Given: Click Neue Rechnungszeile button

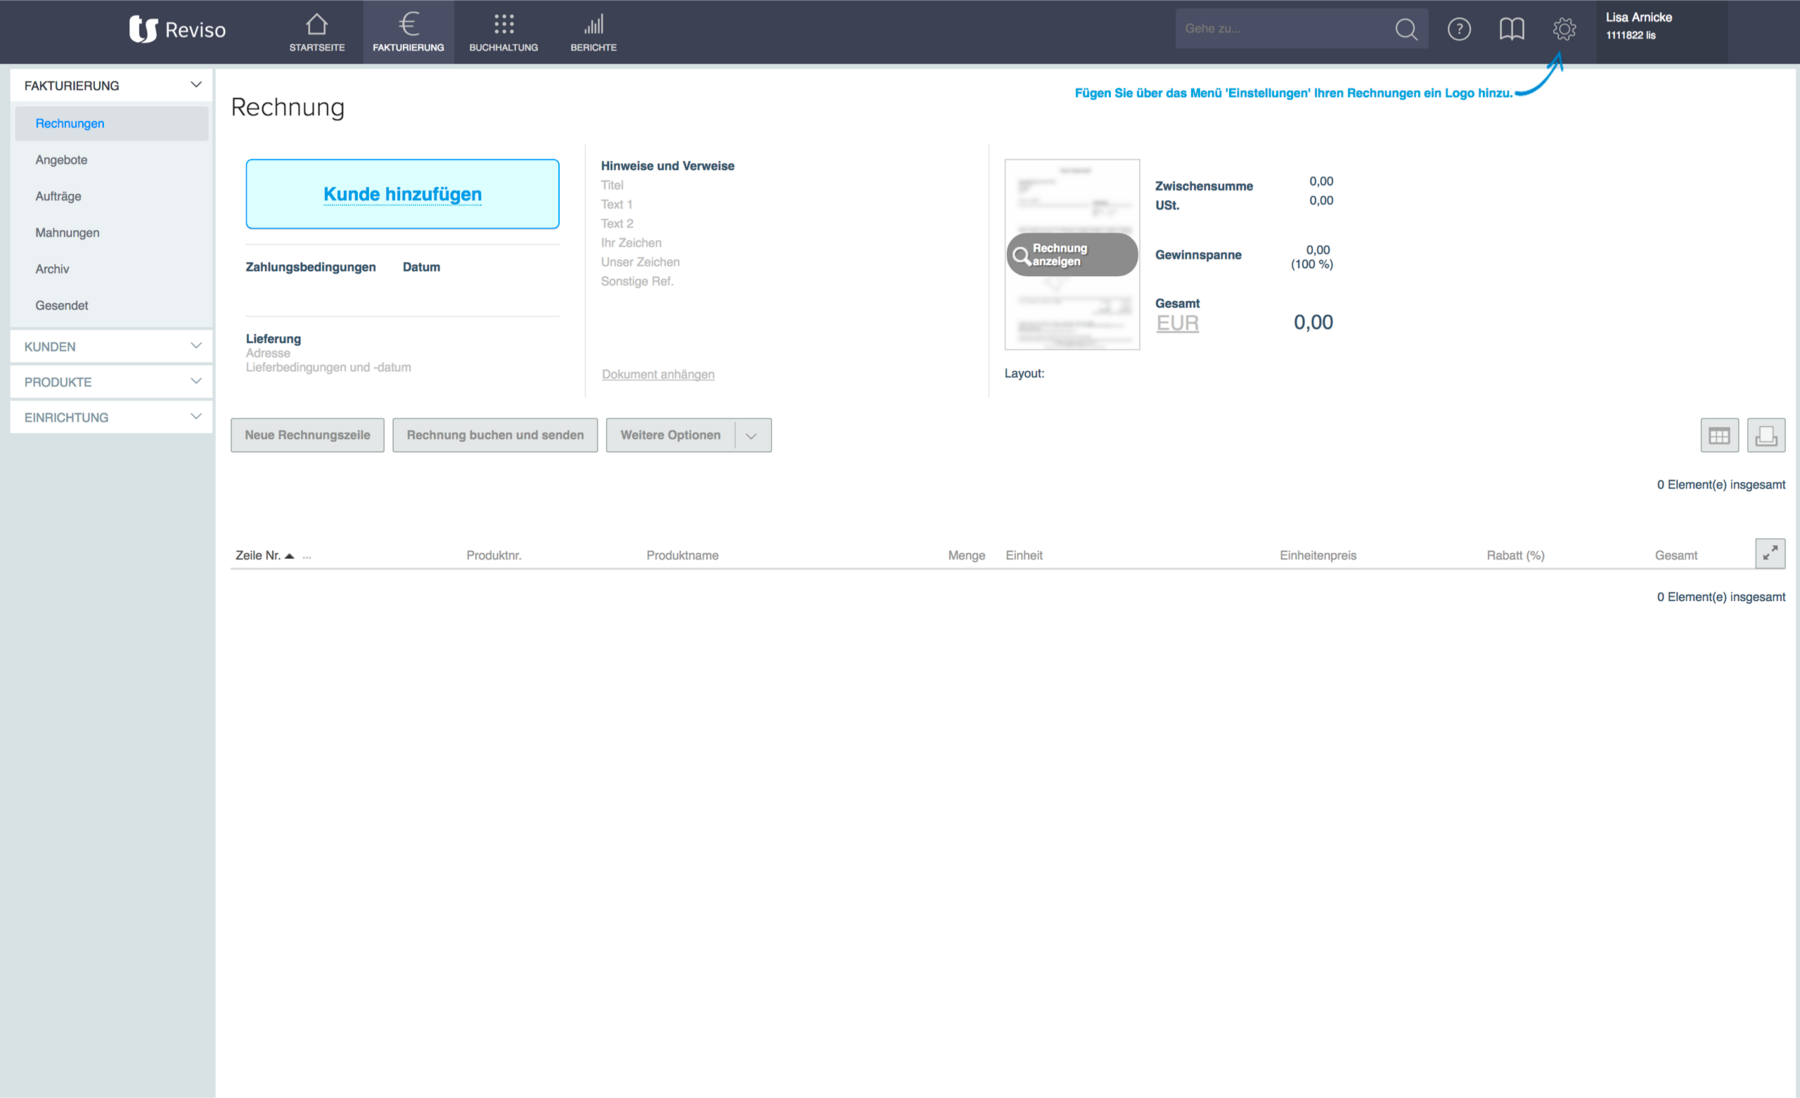Looking at the screenshot, I should coord(307,435).
